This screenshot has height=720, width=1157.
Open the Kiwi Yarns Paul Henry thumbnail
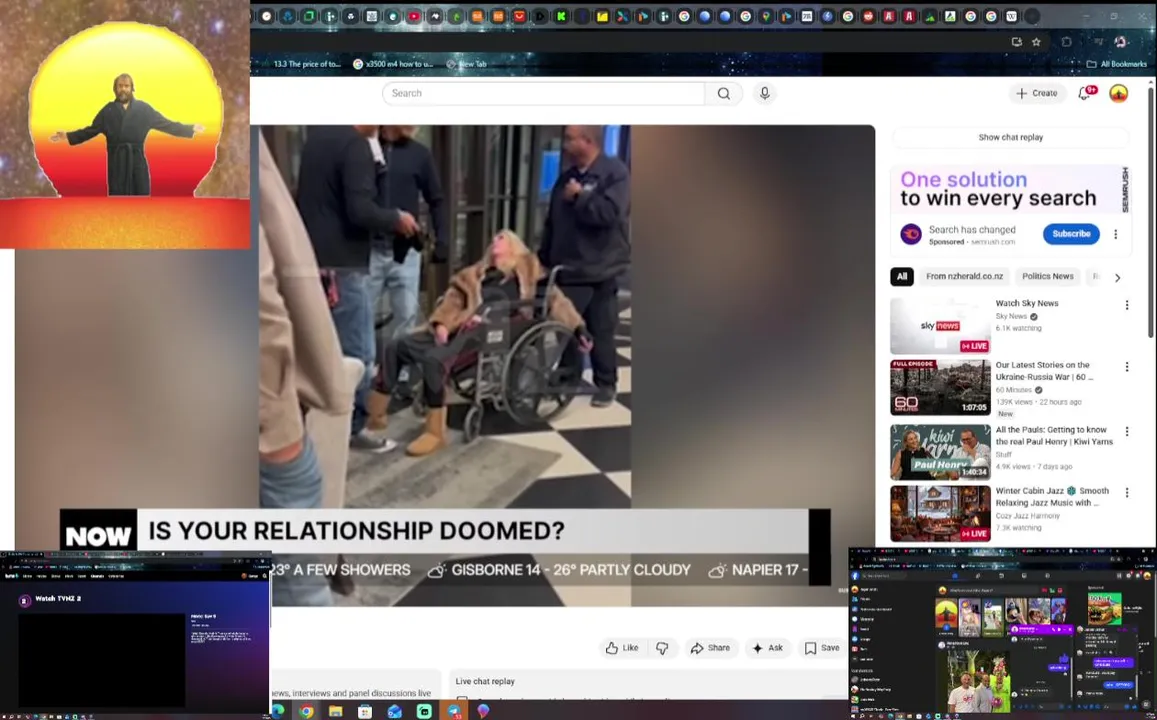tap(940, 451)
